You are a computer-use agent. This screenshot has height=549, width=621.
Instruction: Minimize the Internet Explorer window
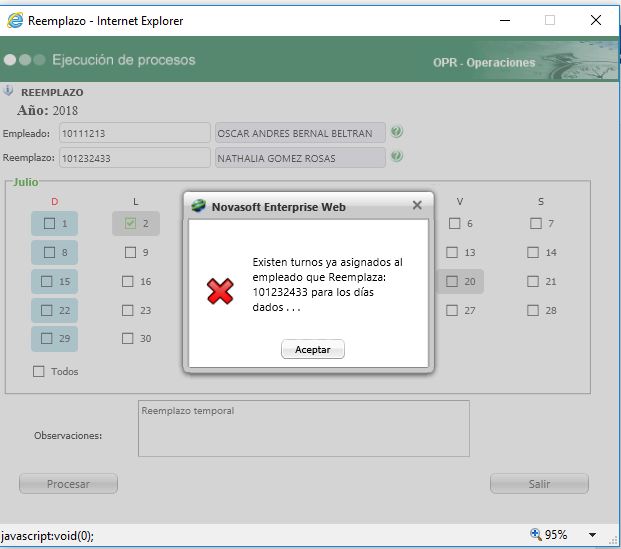[505, 20]
